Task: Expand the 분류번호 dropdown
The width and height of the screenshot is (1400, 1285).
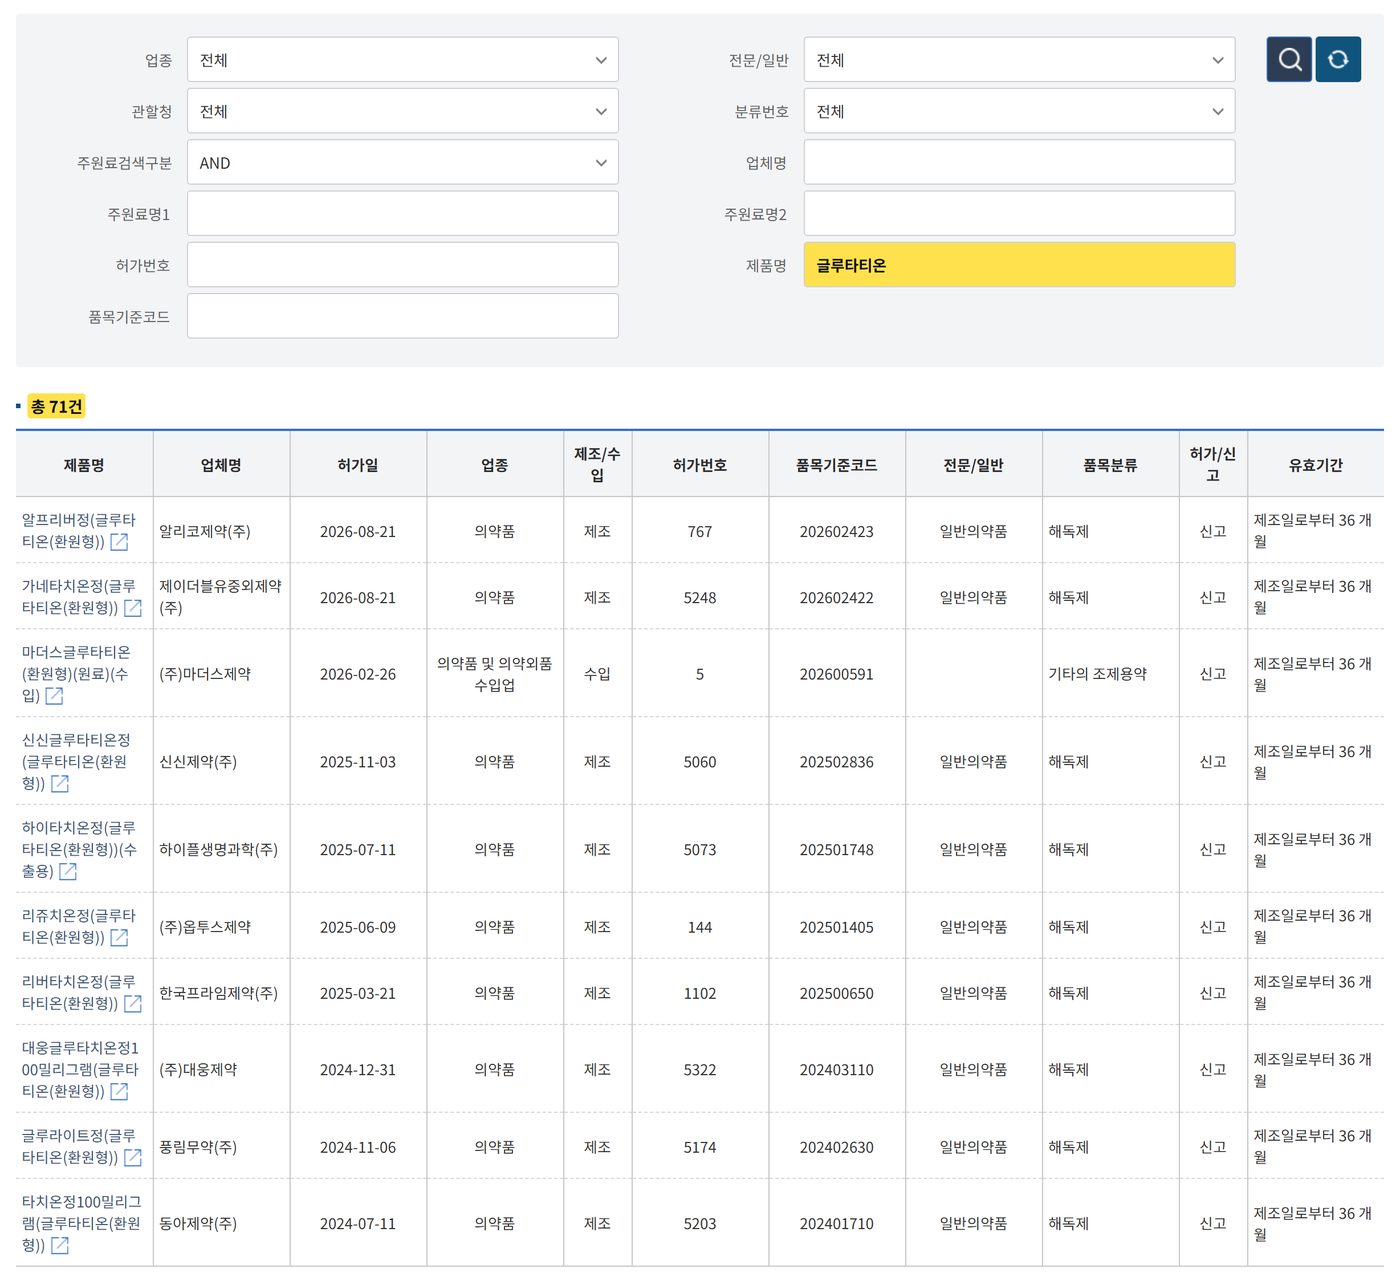Action: click(x=1019, y=111)
